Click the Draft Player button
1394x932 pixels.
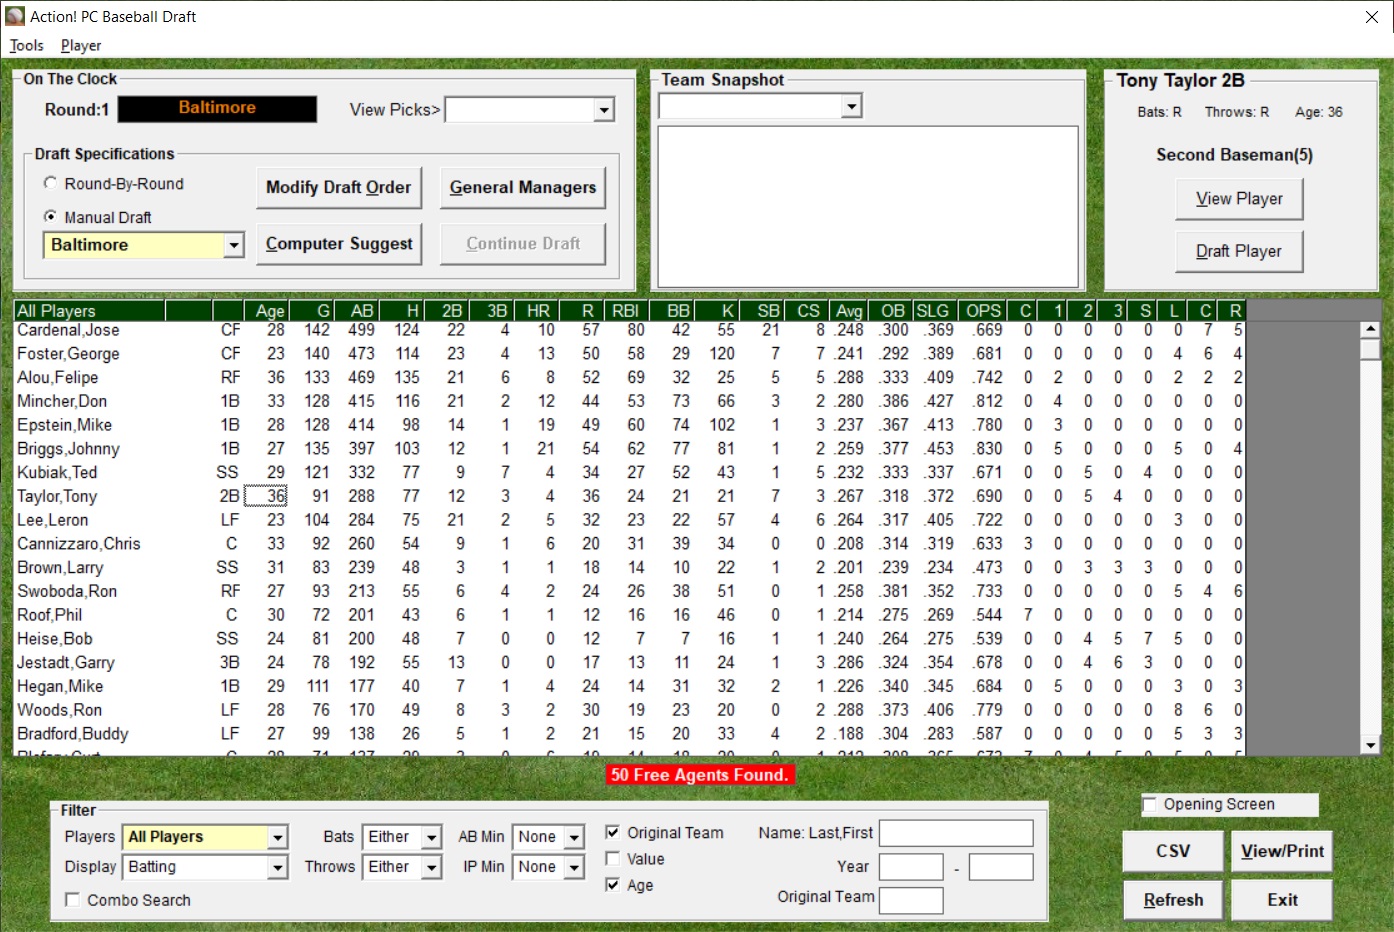coord(1238,251)
